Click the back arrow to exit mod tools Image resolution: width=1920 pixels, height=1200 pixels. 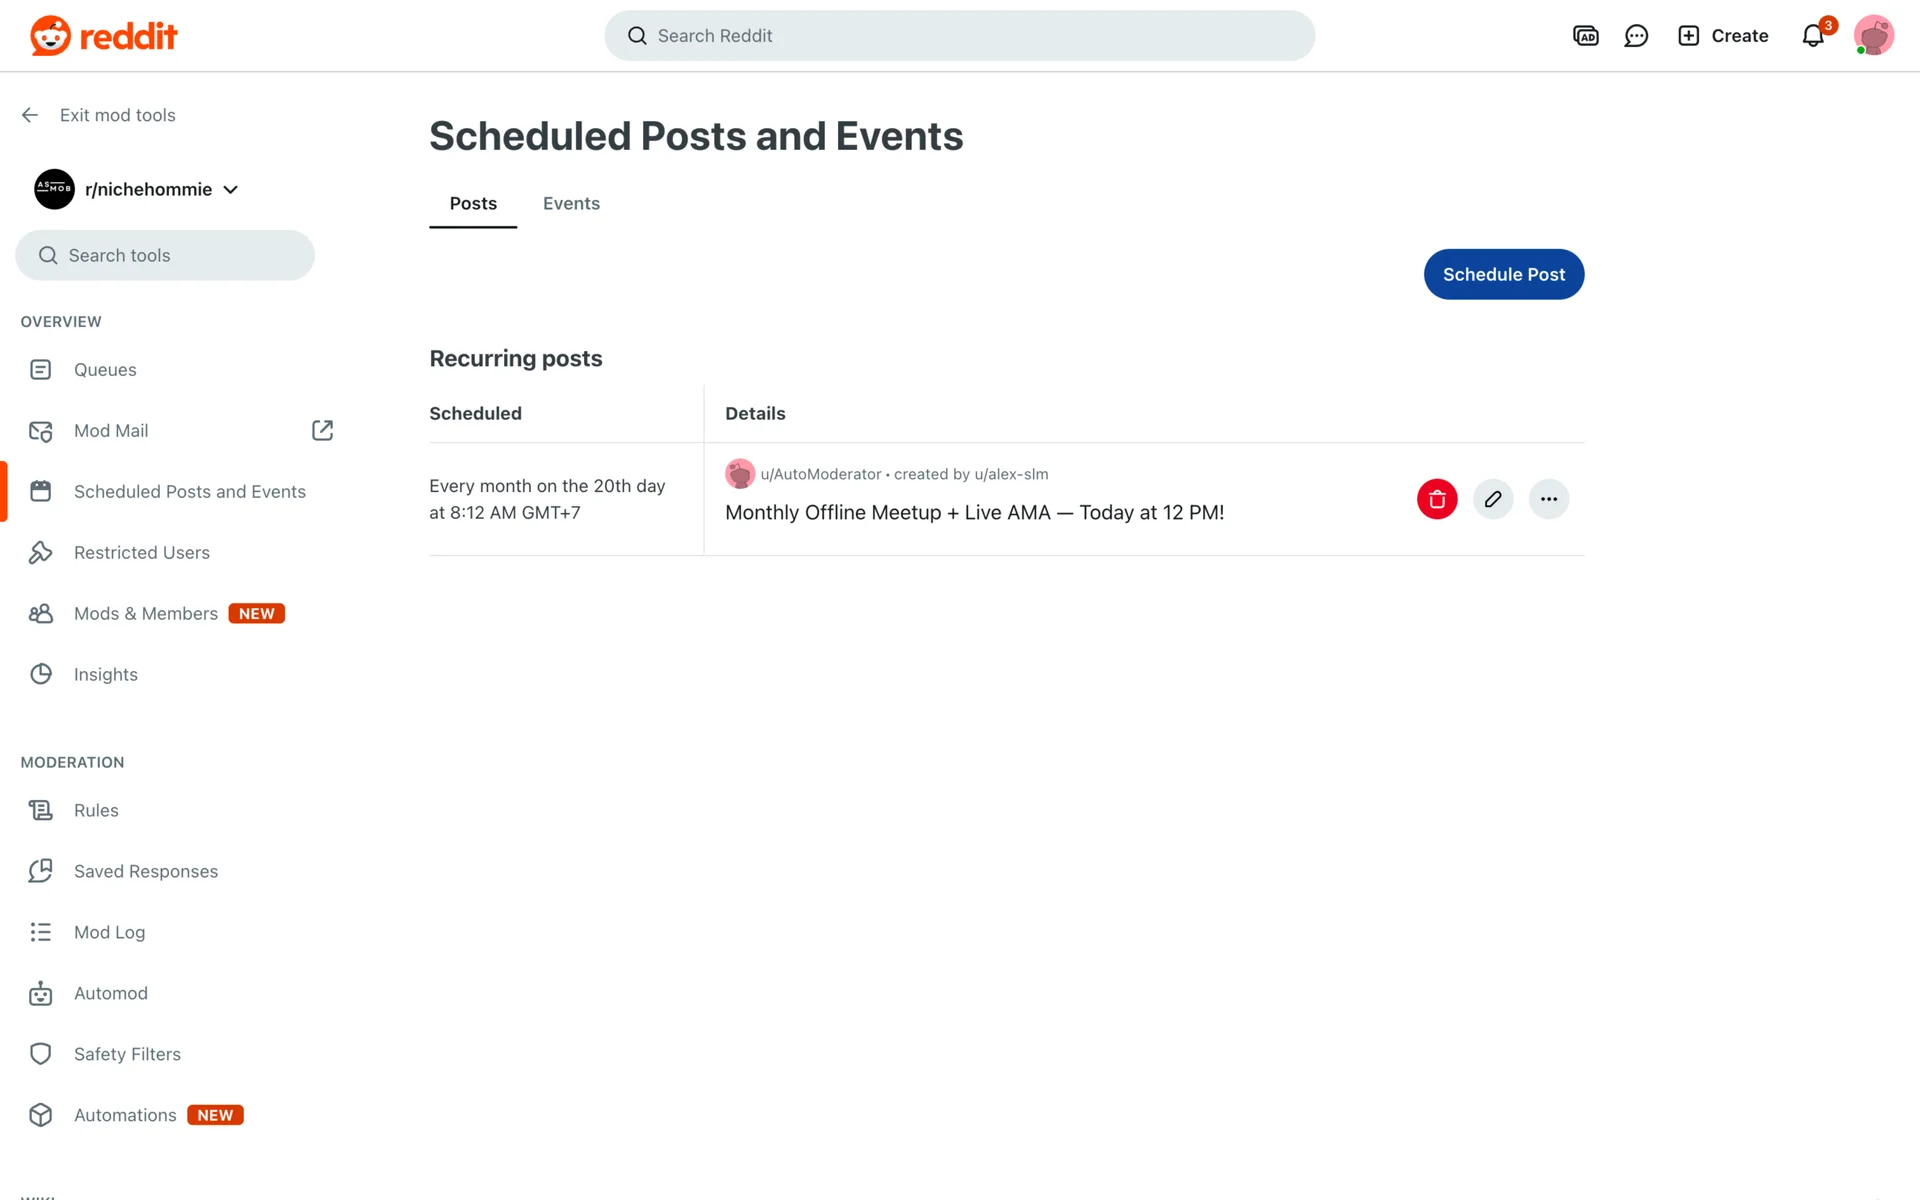coord(30,115)
